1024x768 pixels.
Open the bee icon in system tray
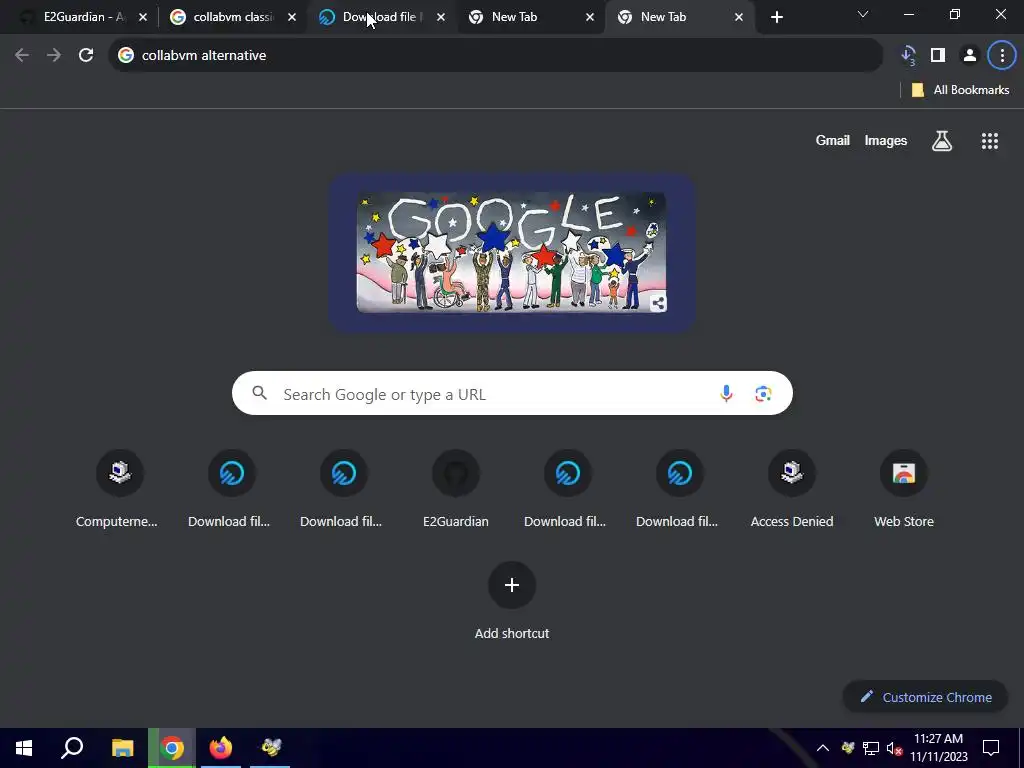[x=848, y=748]
